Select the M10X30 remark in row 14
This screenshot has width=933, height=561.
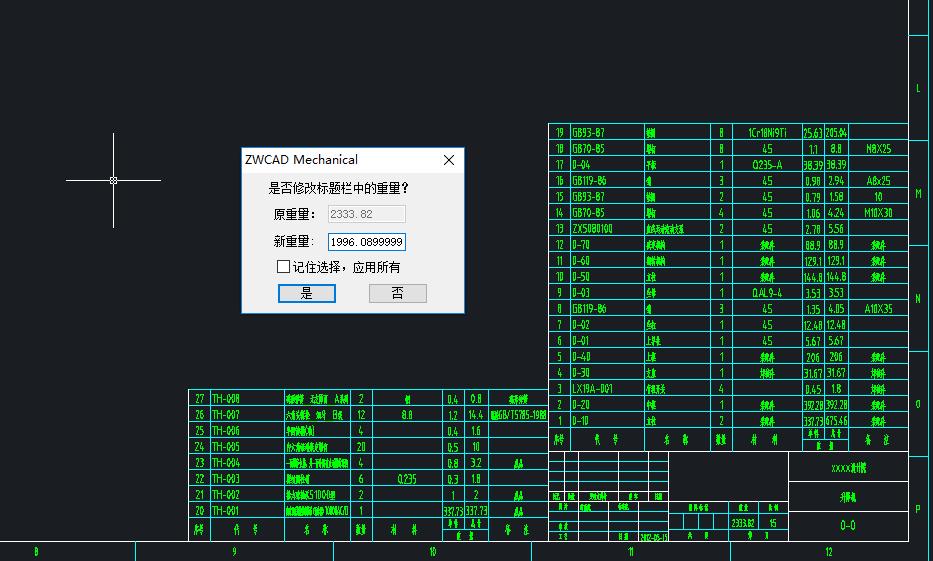pos(878,212)
